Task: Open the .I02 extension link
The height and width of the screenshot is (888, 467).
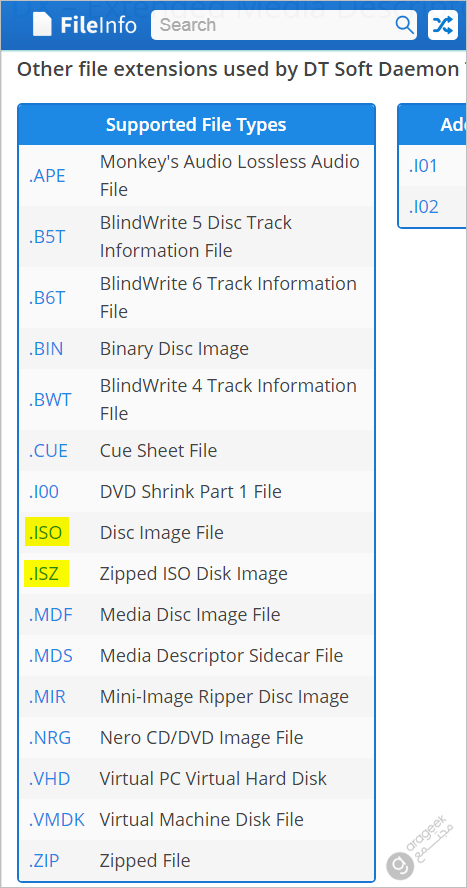Action: pyautogui.click(x=423, y=207)
